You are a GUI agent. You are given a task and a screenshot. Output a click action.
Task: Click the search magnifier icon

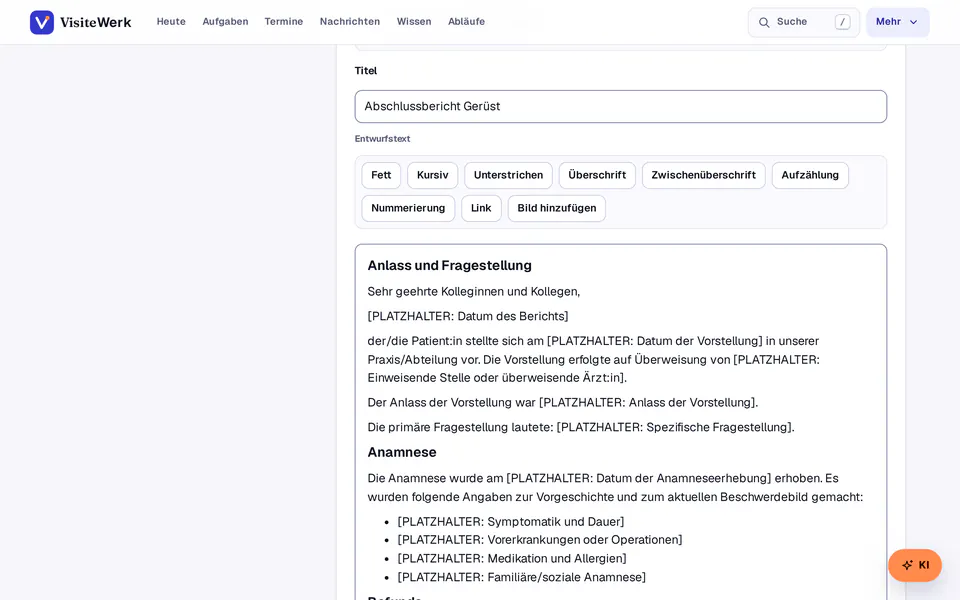click(x=764, y=22)
